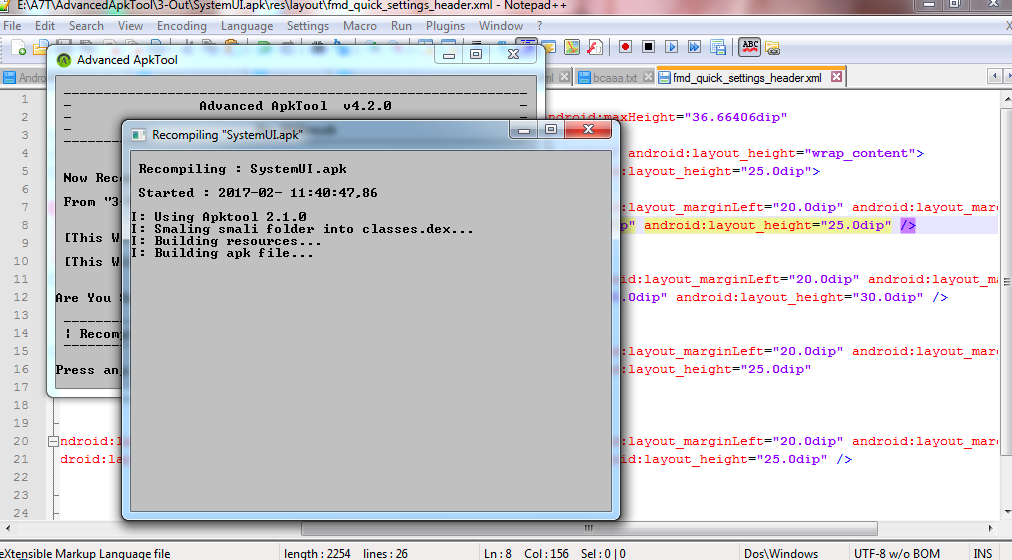1012x560 pixels.
Task: Click 'Ln : 8' in status bar
Action: 498,554
